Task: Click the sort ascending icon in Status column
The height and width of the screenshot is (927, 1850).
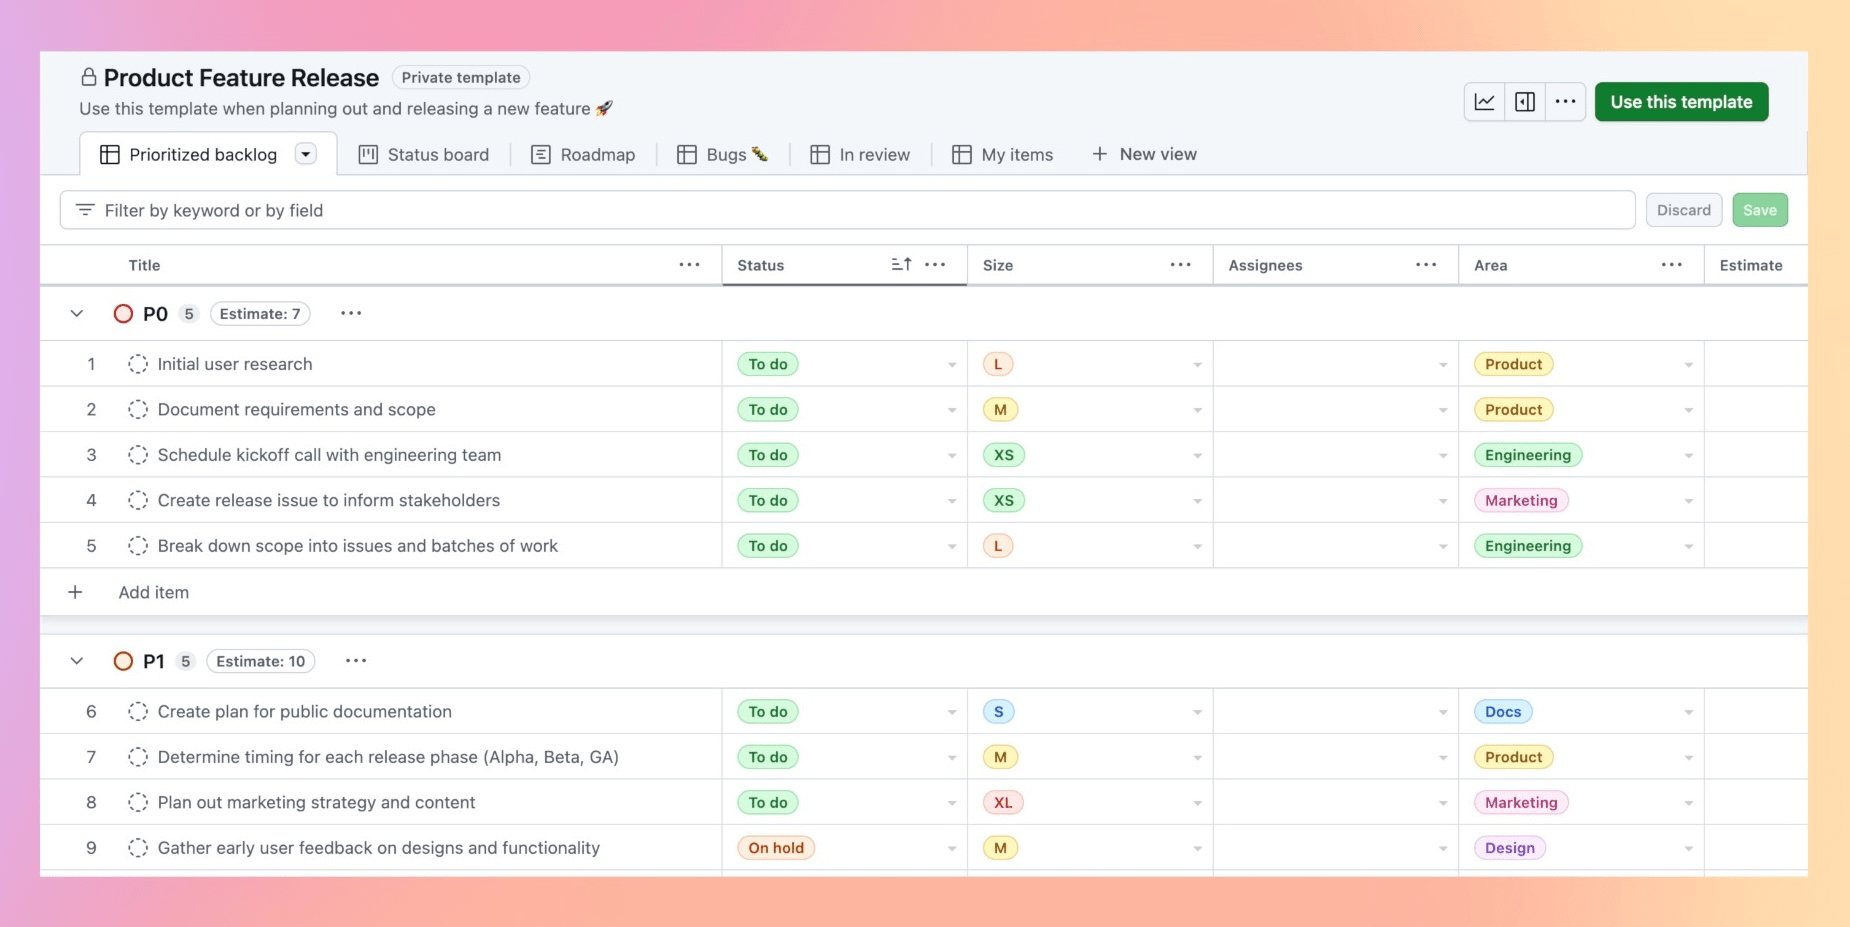Action: click(899, 264)
